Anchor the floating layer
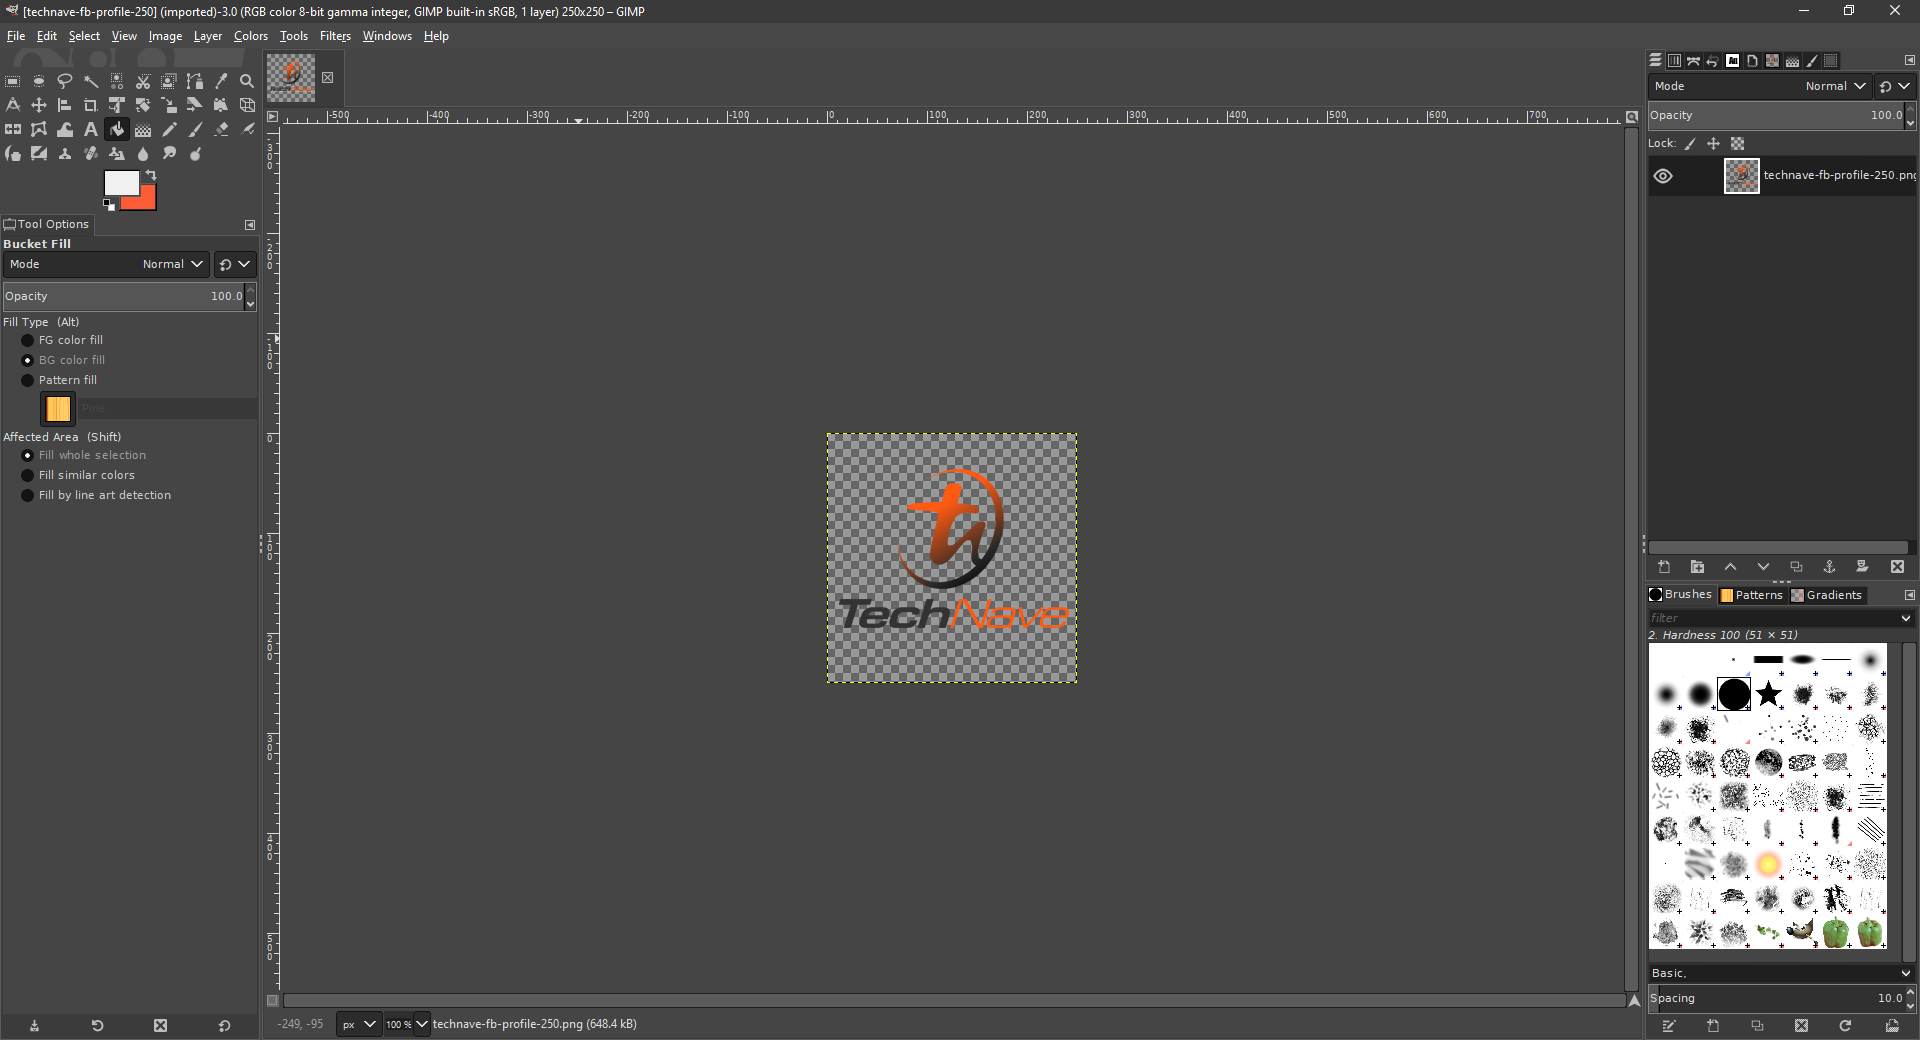 pos(1829,567)
